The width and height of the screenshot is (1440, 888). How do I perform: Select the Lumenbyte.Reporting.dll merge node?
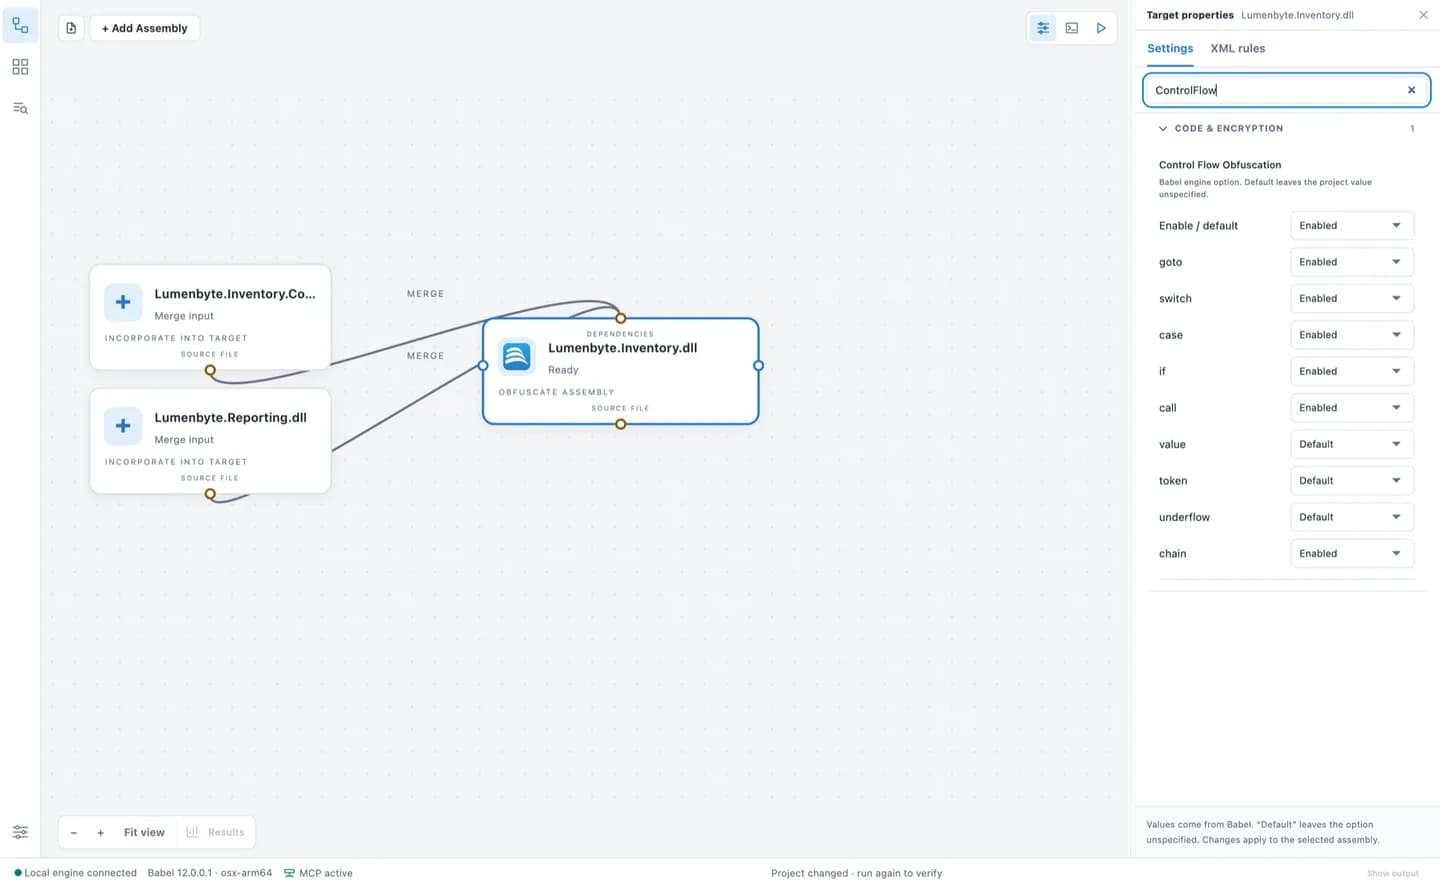(x=210, y=441)
